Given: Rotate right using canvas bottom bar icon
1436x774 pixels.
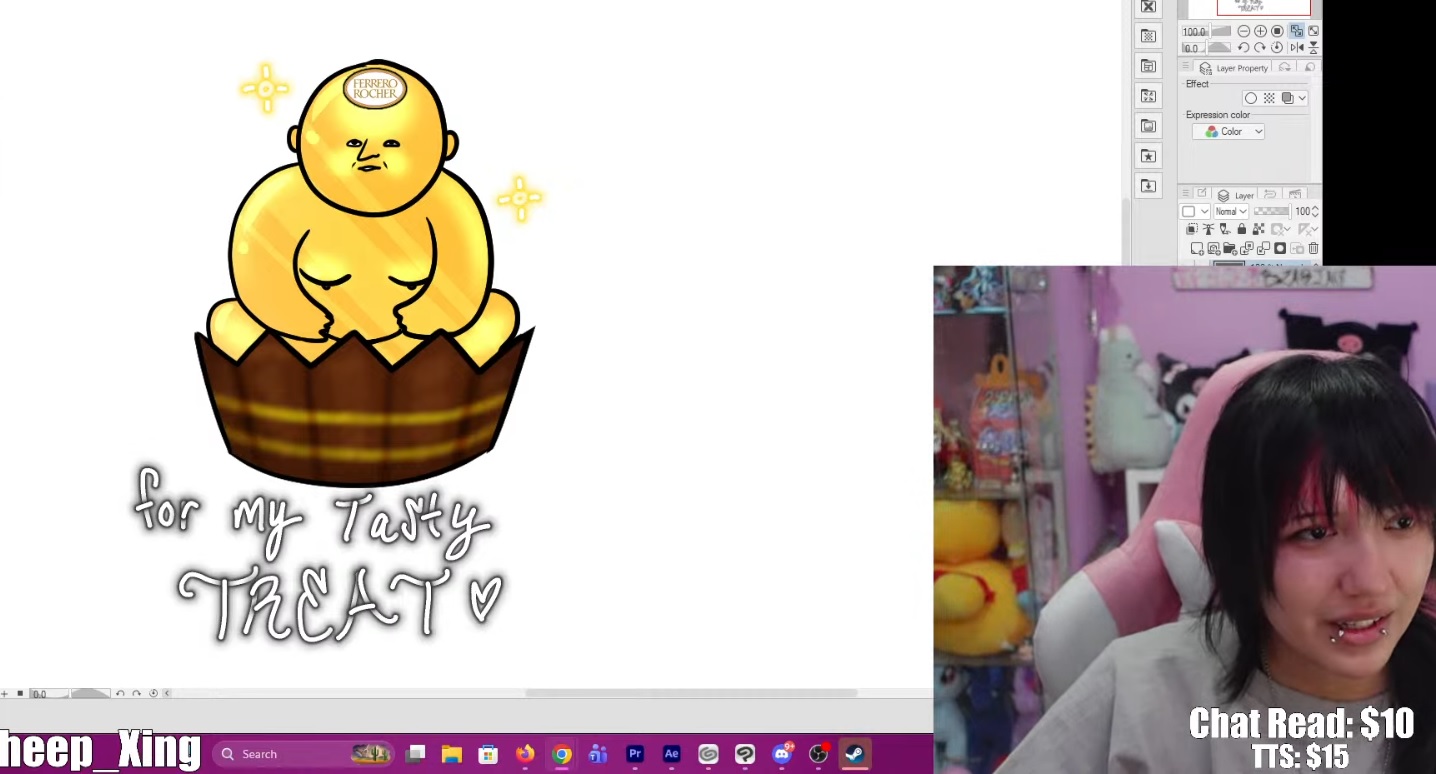Looking at the screenshot, I should tap(137, 693).
